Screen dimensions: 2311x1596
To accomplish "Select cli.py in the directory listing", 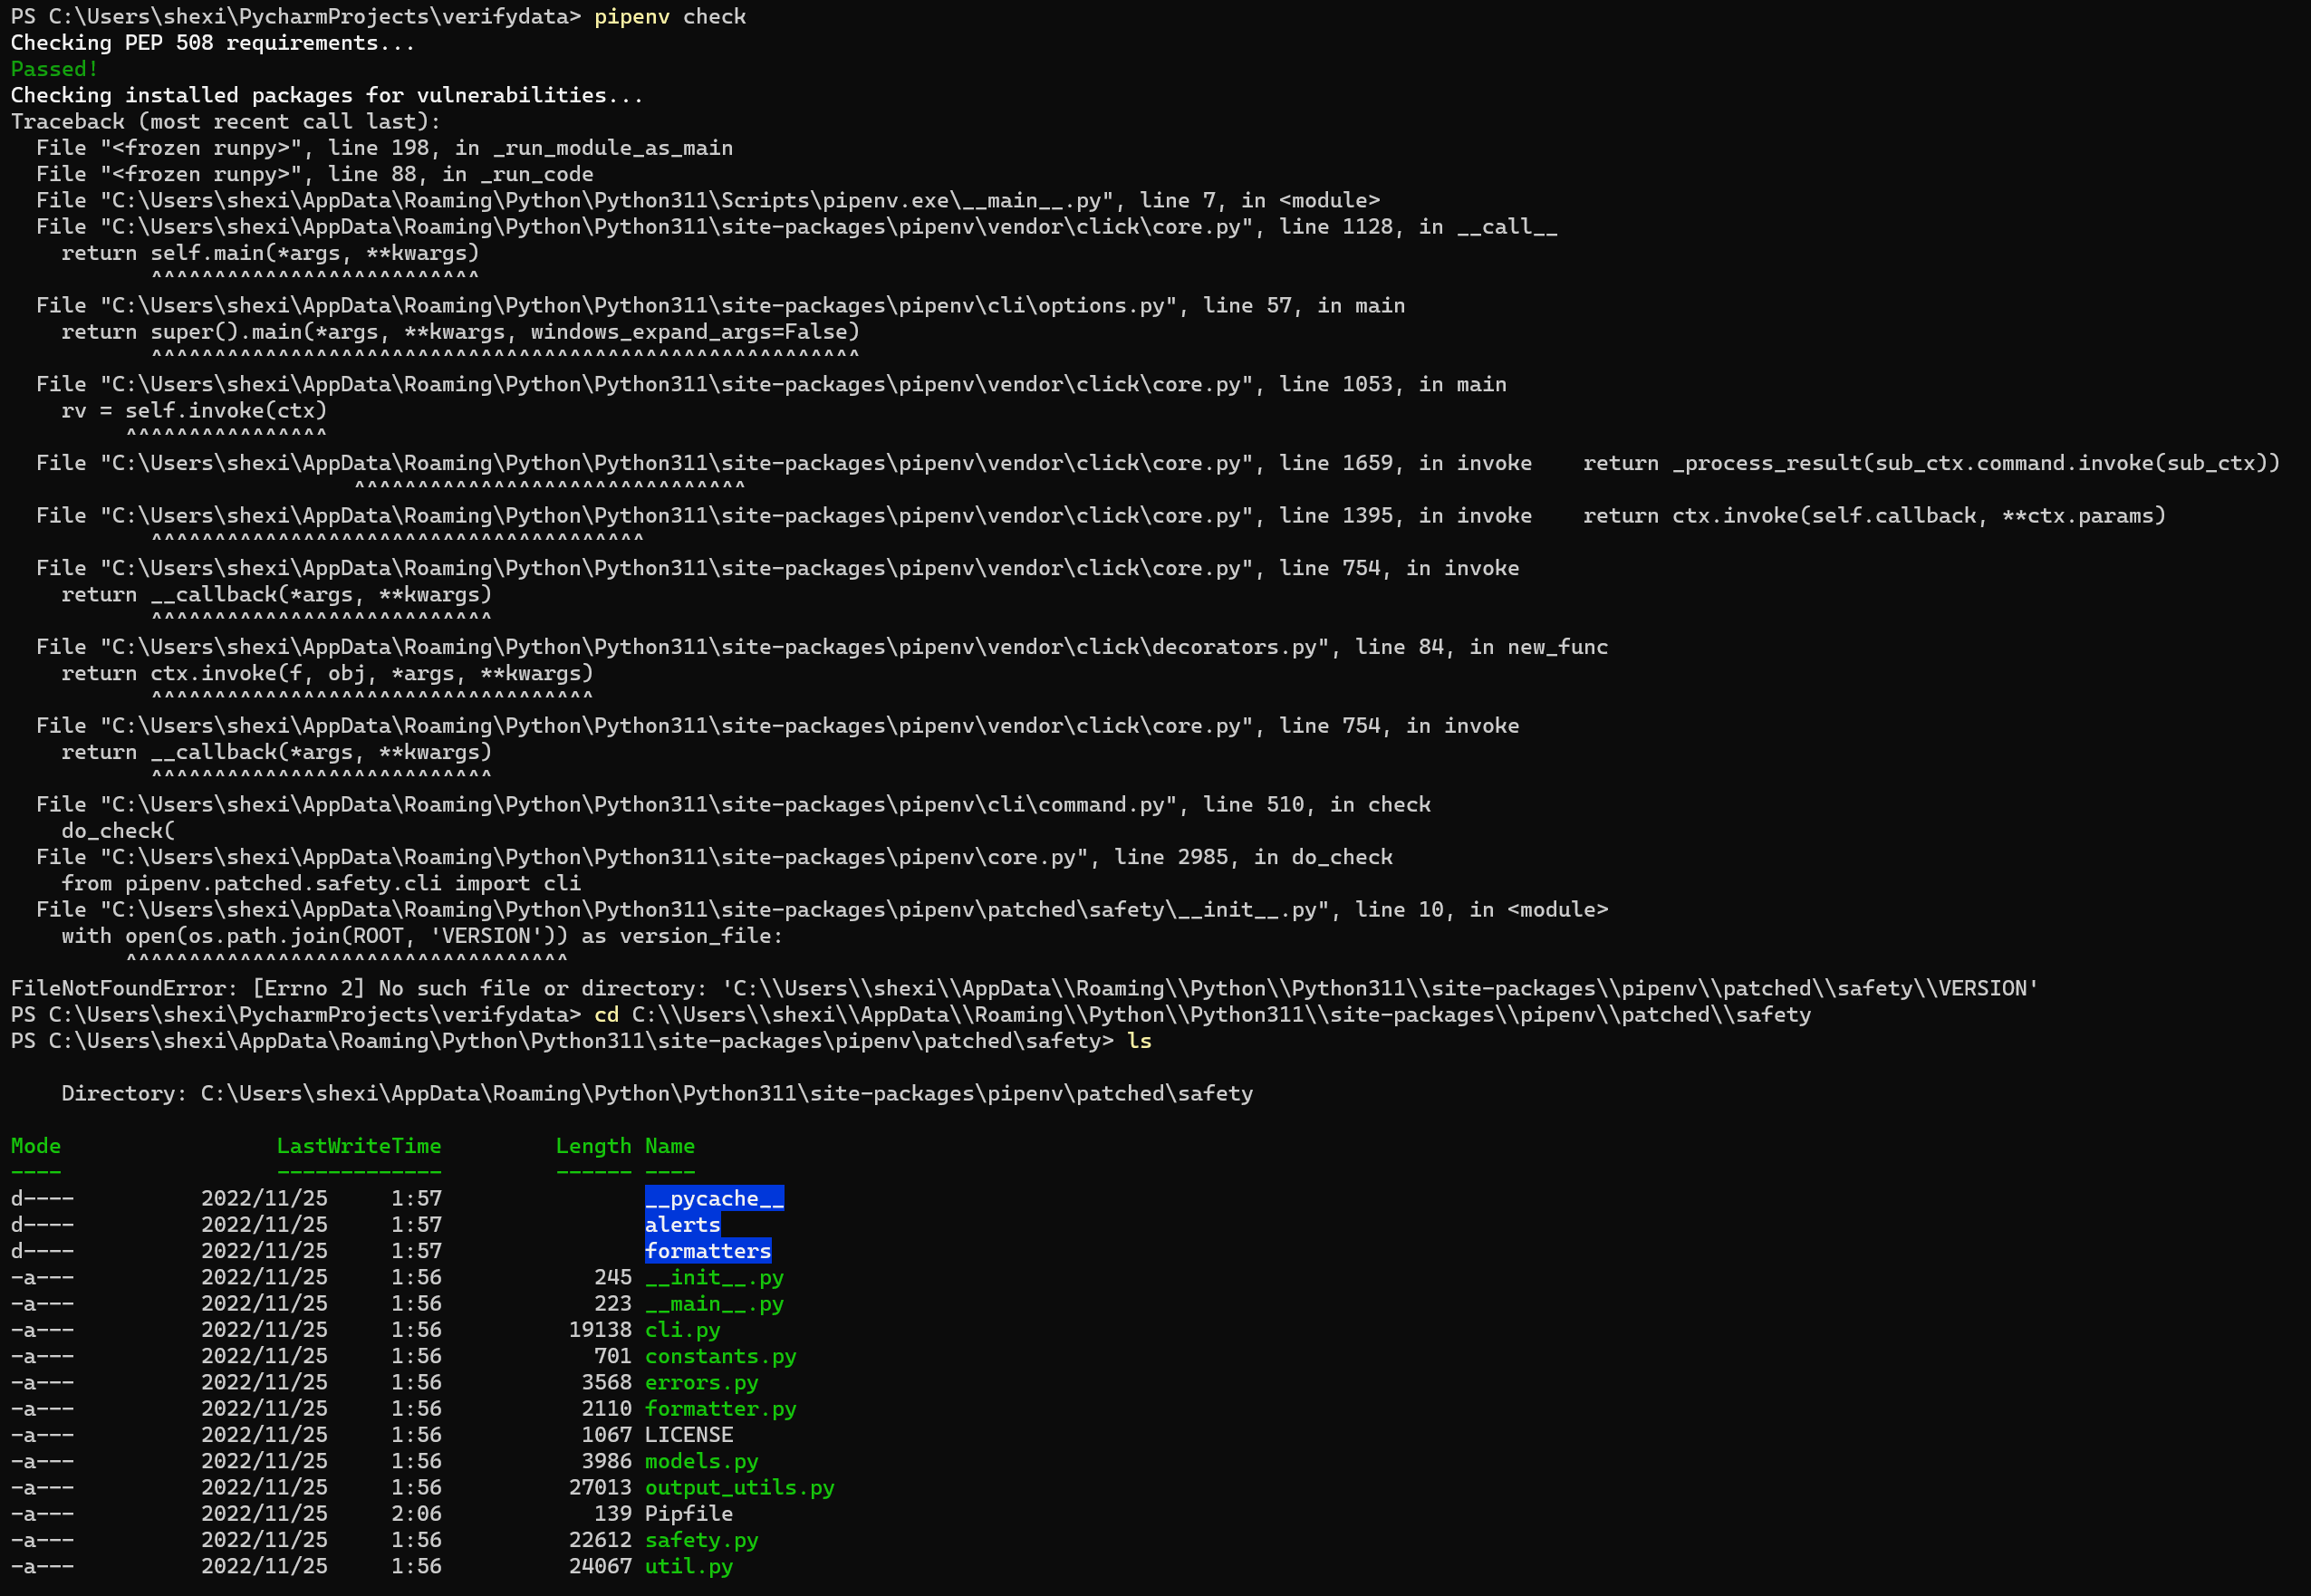I will point(683,1330).
